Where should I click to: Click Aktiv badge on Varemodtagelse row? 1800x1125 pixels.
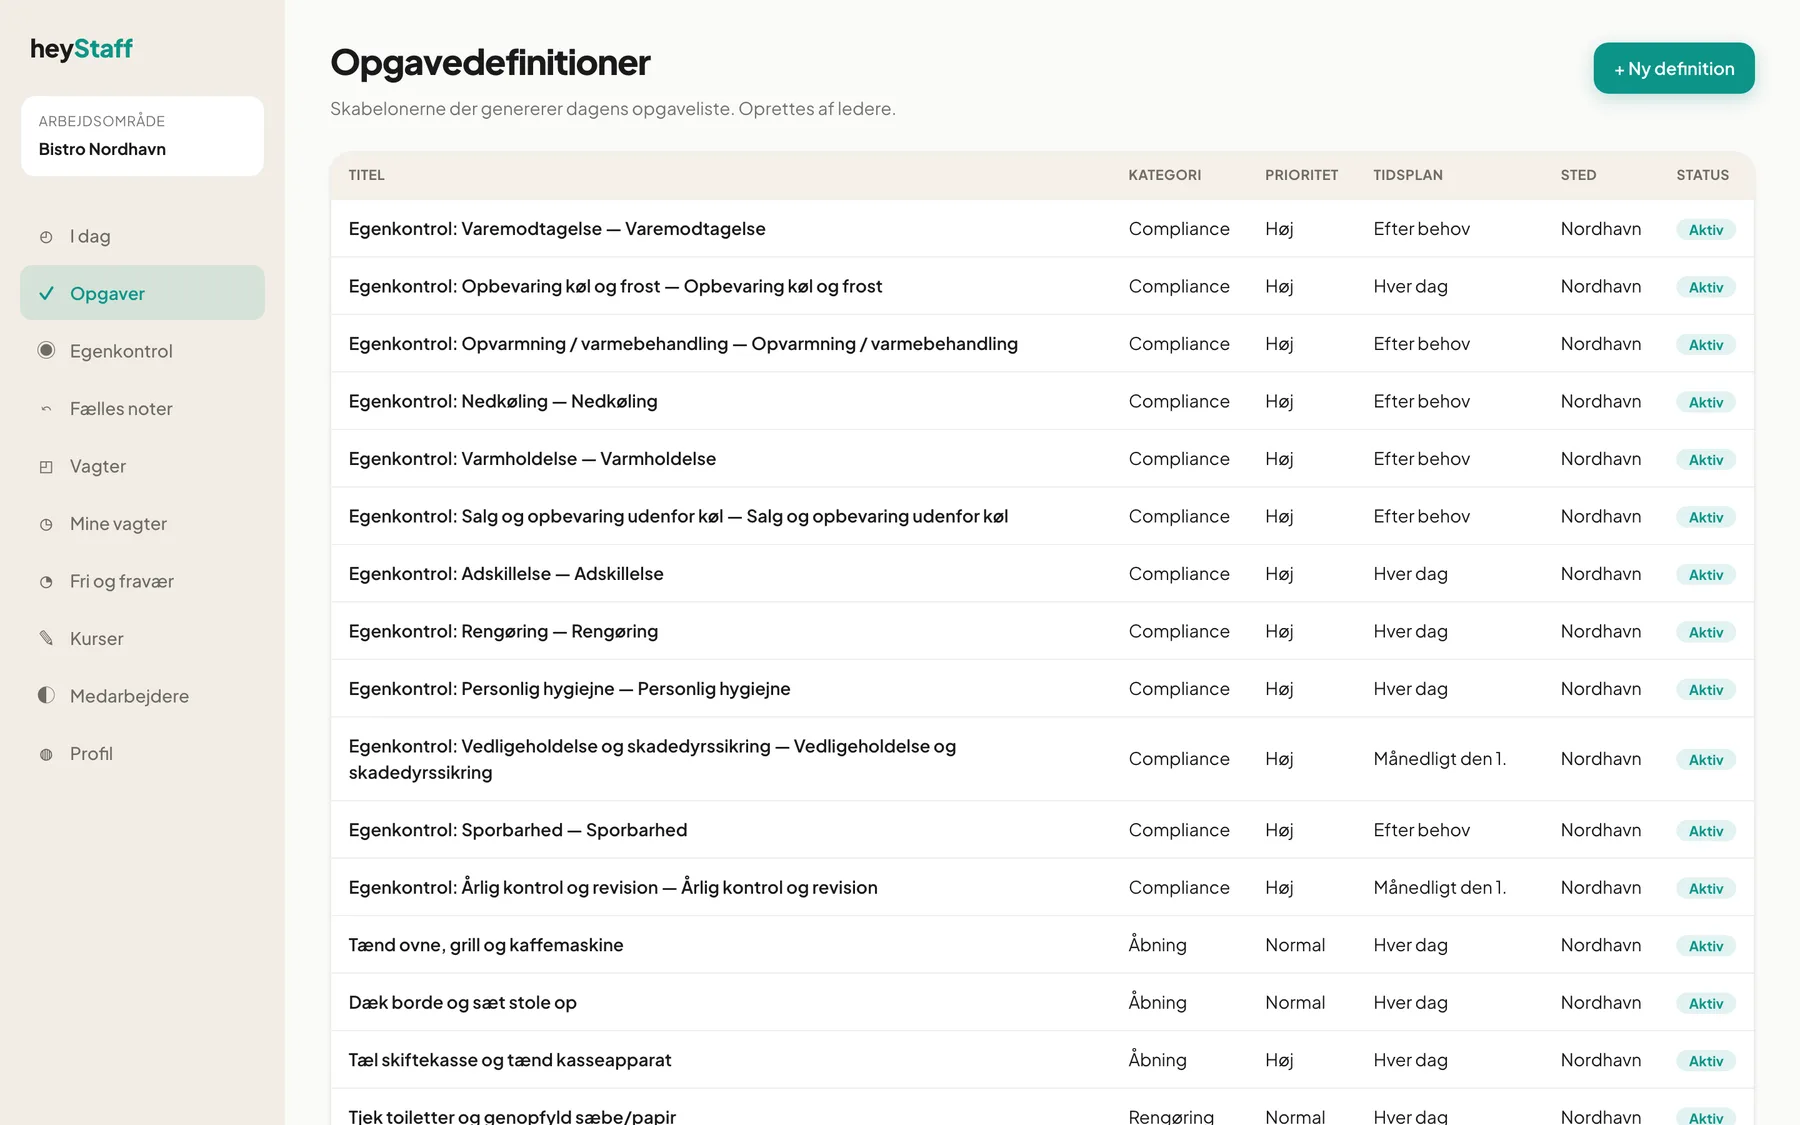1706,230
